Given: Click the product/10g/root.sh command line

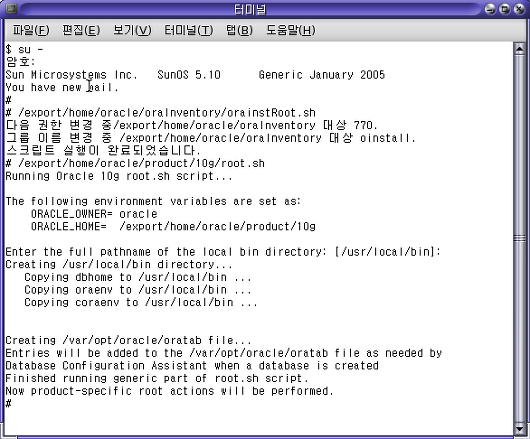Looking at the screenshot, I should click(x=135, y=163).
